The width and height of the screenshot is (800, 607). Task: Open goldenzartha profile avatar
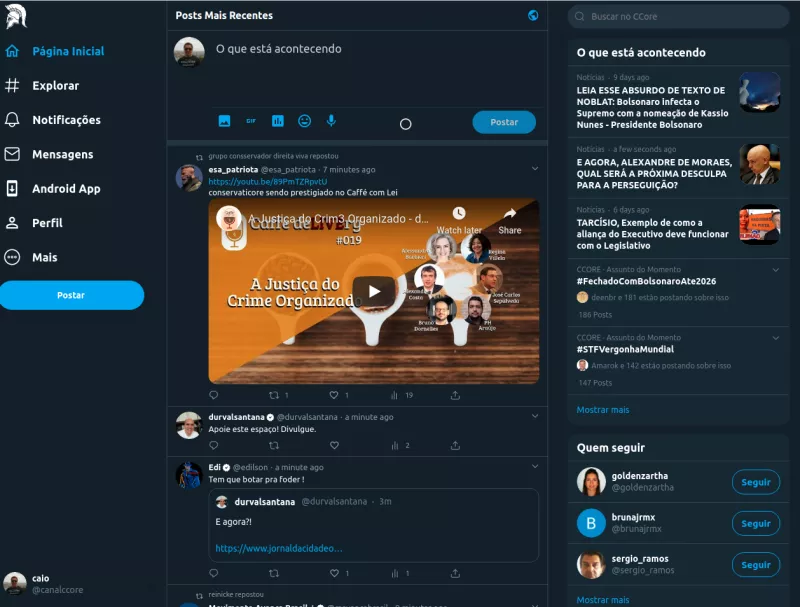point(591,482)
